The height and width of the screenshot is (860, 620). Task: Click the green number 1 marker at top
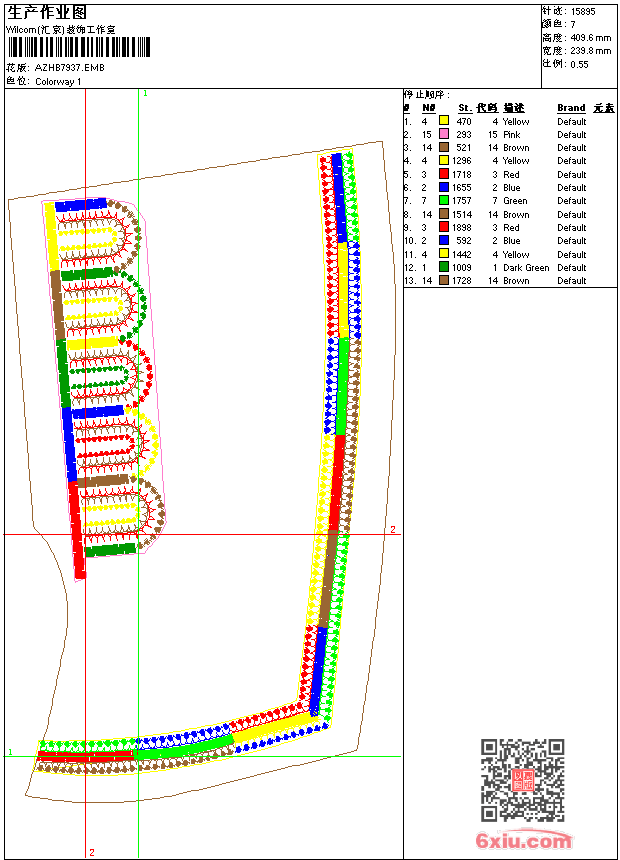pos(145,93)
